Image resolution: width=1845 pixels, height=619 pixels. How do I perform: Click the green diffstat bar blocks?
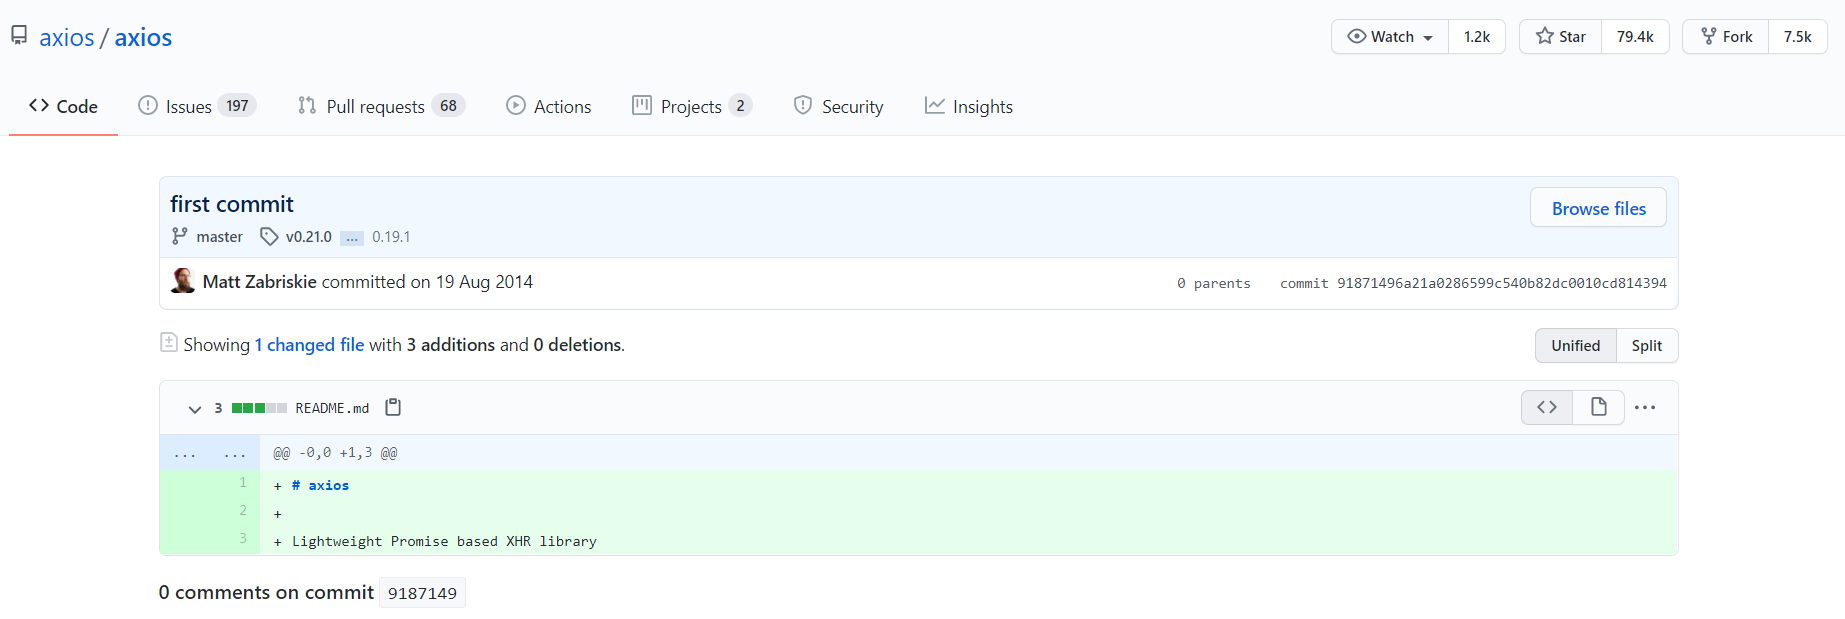pyautogui.click(x=259, y=408)
